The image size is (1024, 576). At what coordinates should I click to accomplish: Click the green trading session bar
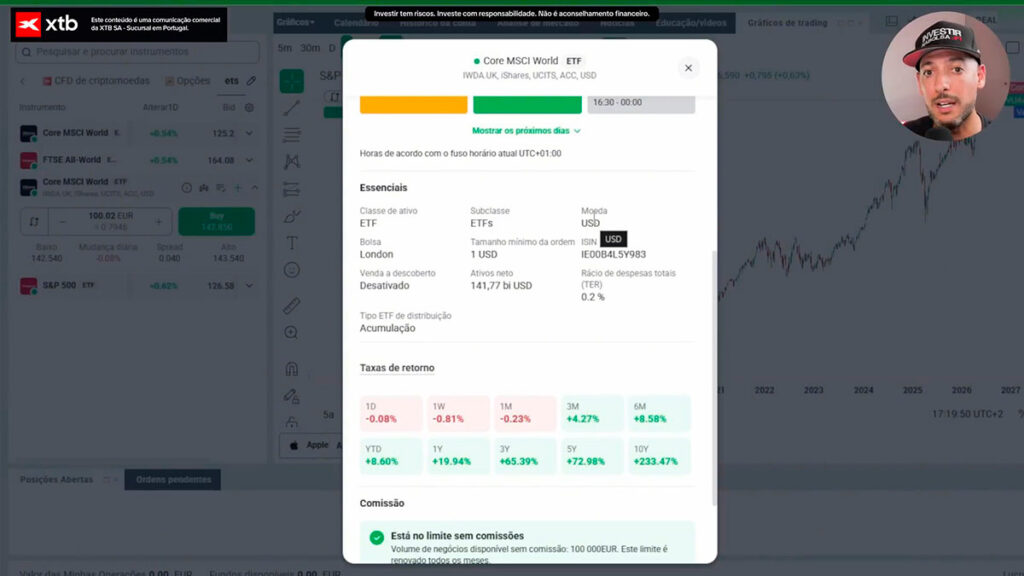point(527,104)
